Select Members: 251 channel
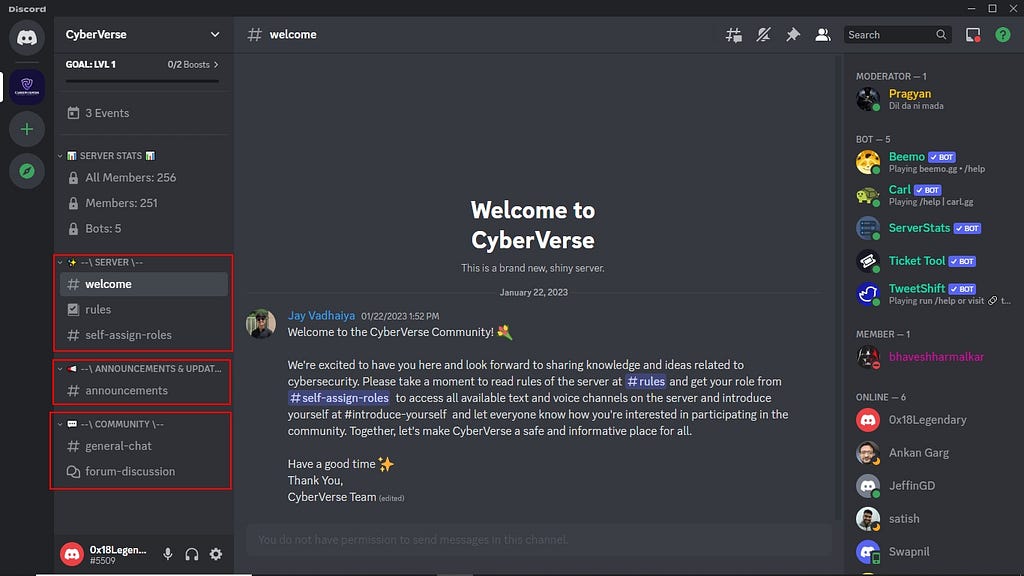Viewport: 1024px width, 576px height. click(144, 203)
